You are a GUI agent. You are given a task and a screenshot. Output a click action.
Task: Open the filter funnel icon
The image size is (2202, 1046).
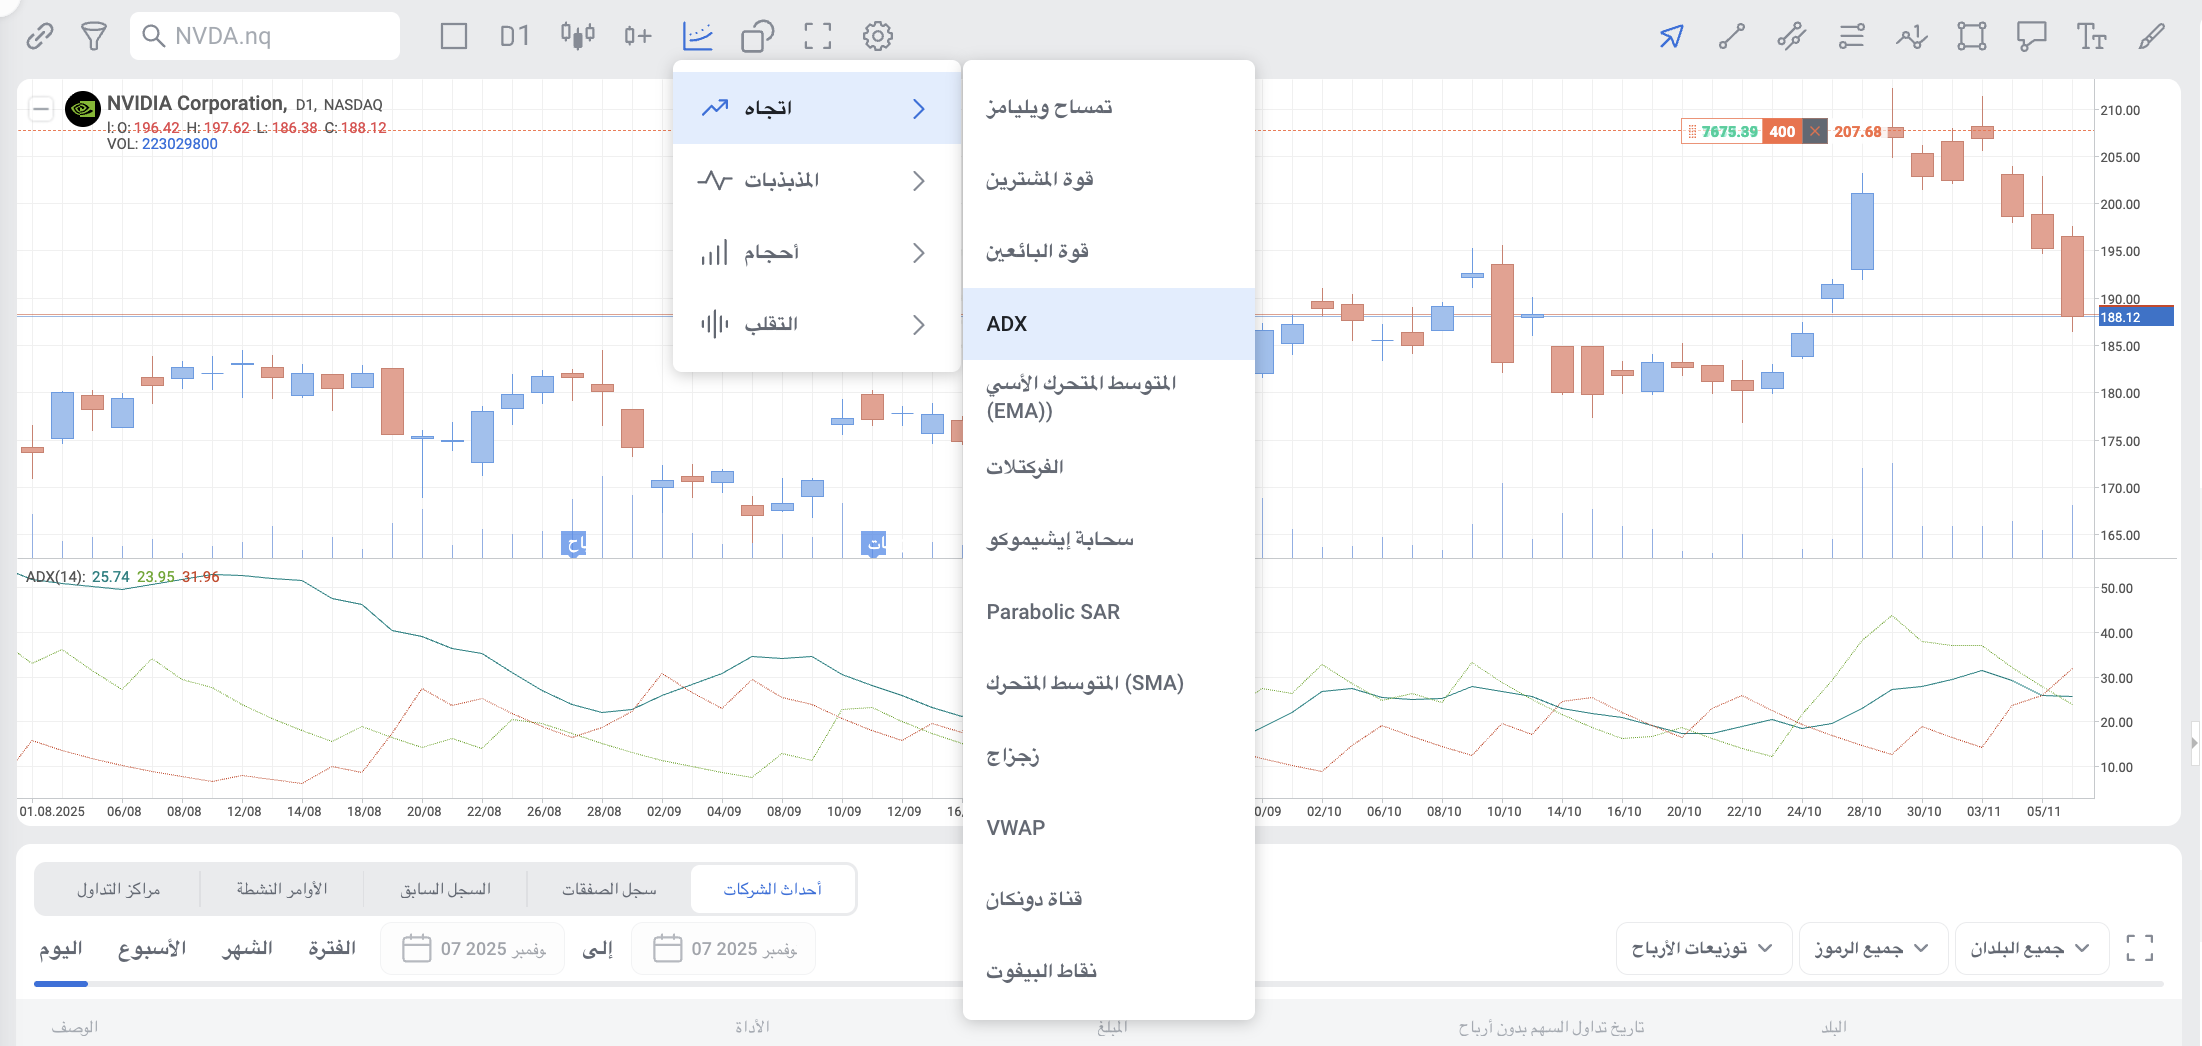[94, 37]
